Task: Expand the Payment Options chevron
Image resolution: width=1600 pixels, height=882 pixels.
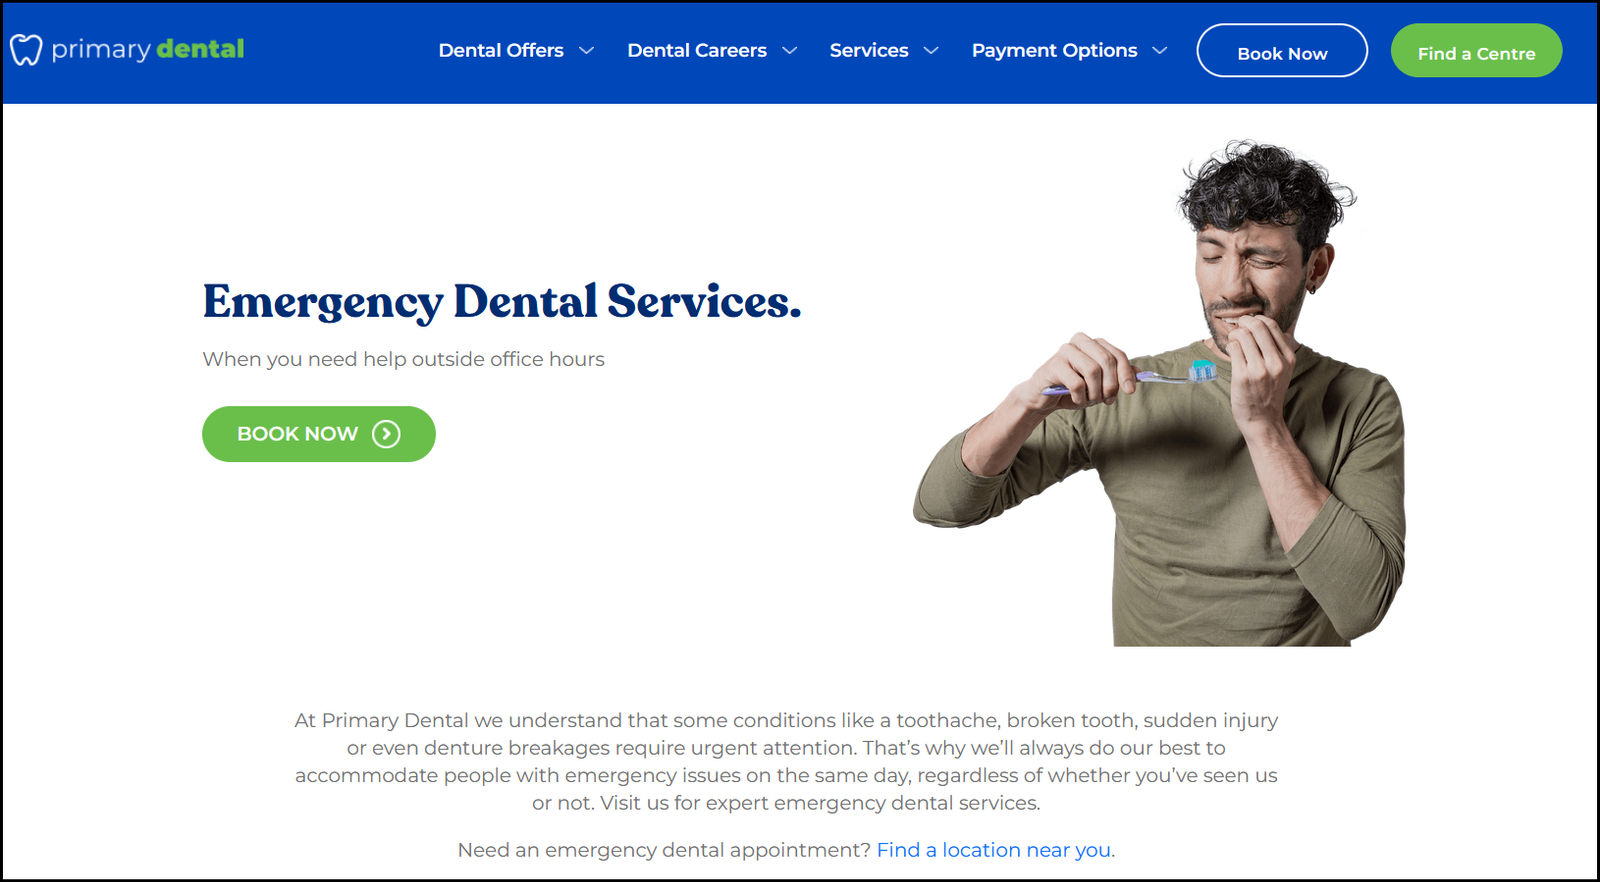Action: 1160,51
